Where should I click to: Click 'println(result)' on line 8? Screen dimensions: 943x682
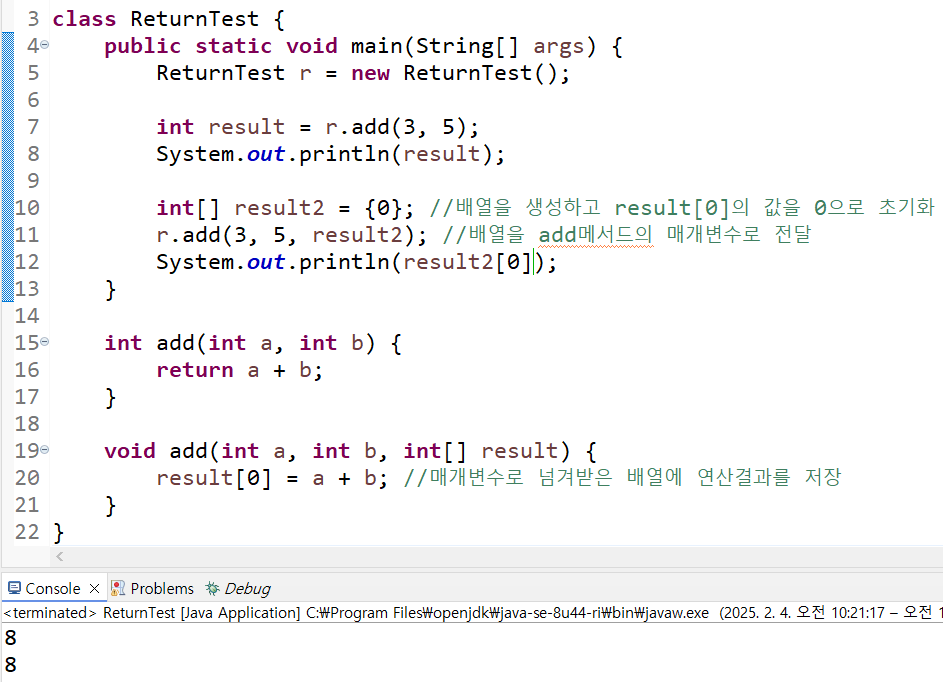[x=396, y=154]
